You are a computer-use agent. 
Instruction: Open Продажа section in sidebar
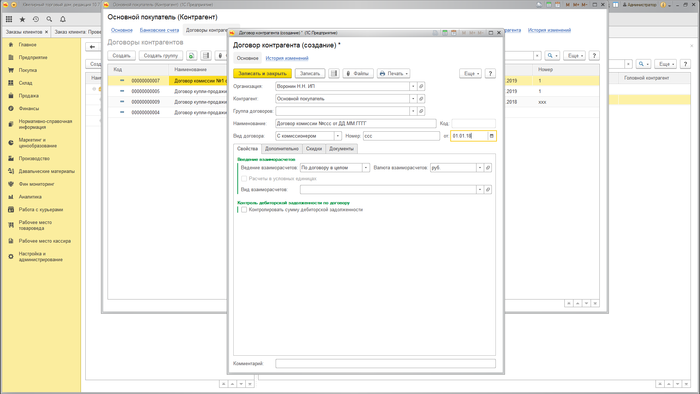29,95
